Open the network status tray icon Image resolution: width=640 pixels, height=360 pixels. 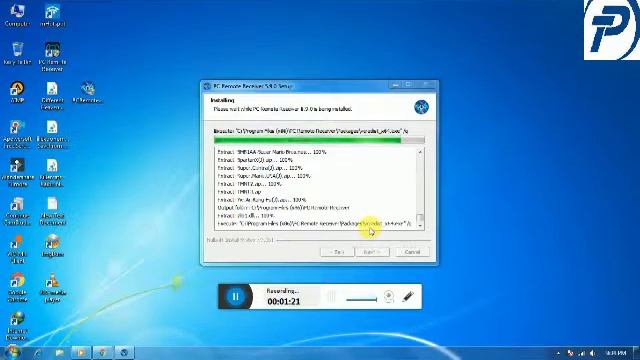point(582,353)
